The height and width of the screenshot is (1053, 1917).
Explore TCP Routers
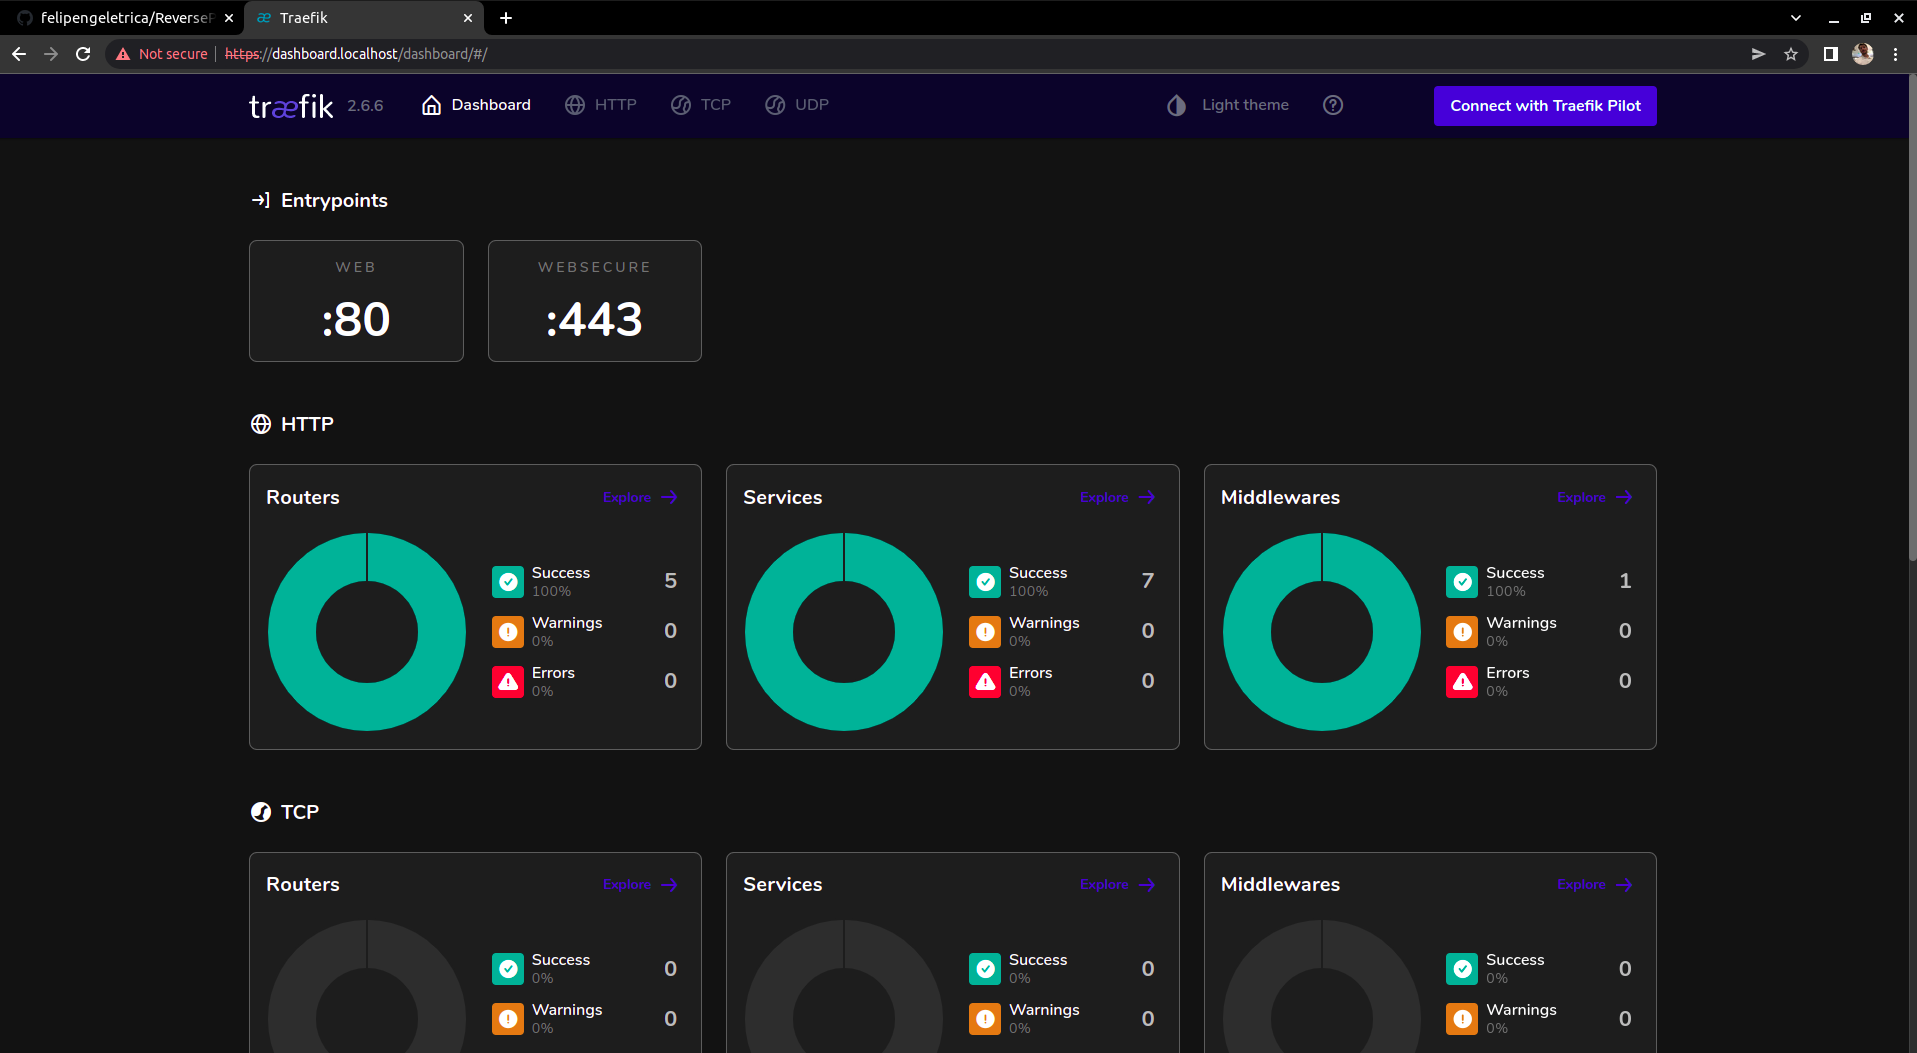[640, 885]
